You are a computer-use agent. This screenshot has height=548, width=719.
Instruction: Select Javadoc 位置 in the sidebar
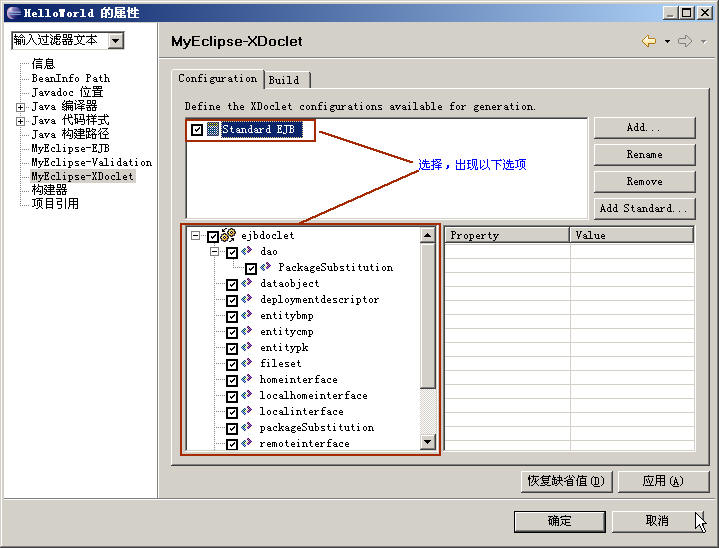(x=67, y=92)
